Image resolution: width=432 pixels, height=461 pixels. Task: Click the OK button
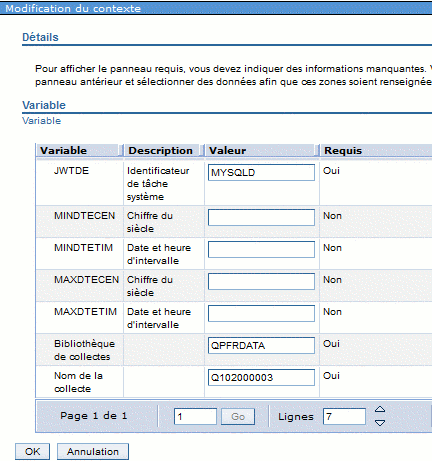coord(32,452)
